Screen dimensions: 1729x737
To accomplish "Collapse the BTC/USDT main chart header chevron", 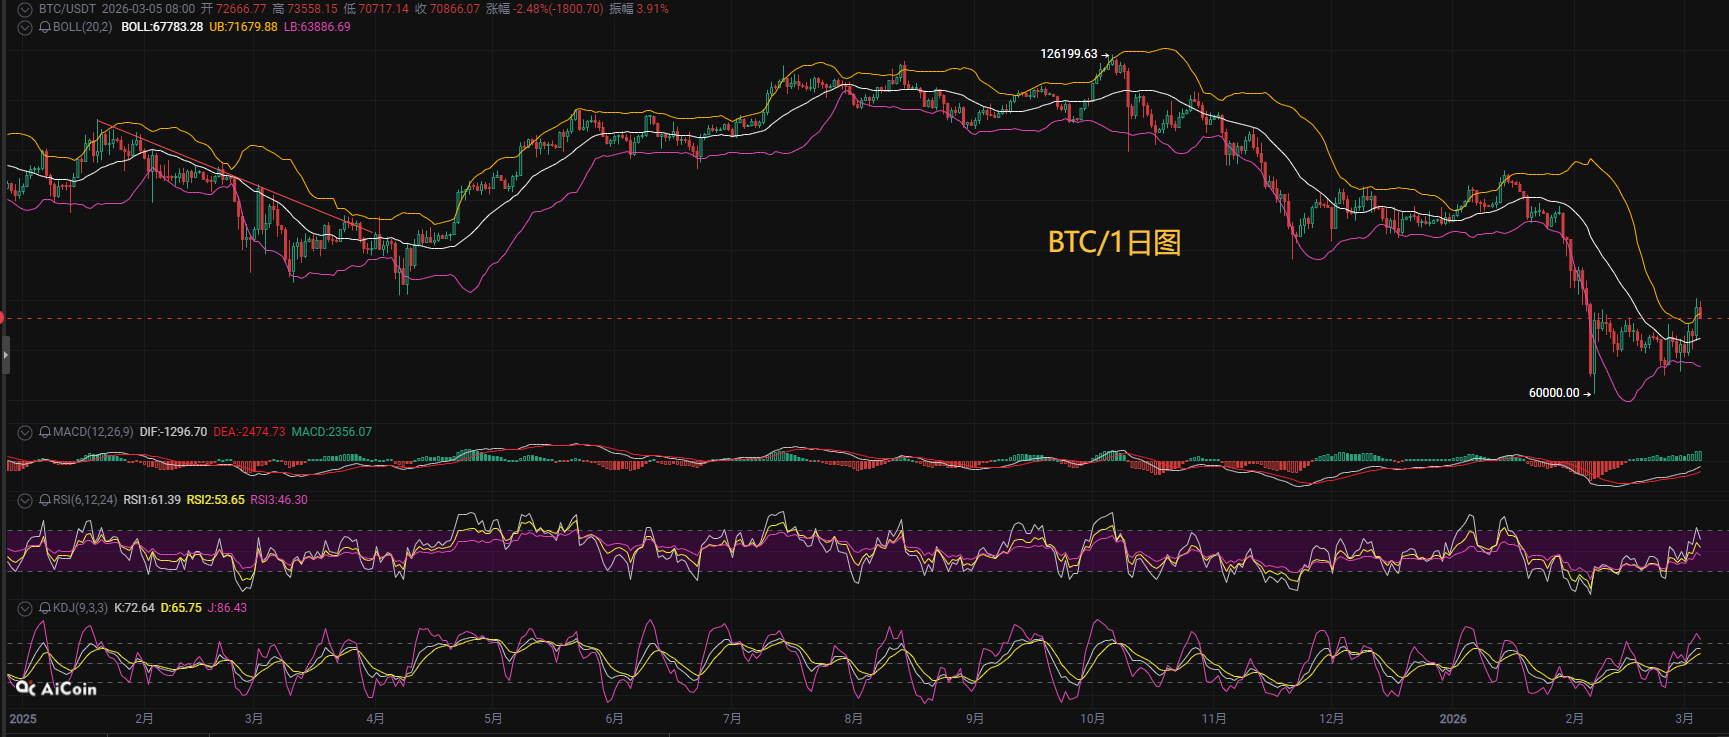I will point(25,9).
